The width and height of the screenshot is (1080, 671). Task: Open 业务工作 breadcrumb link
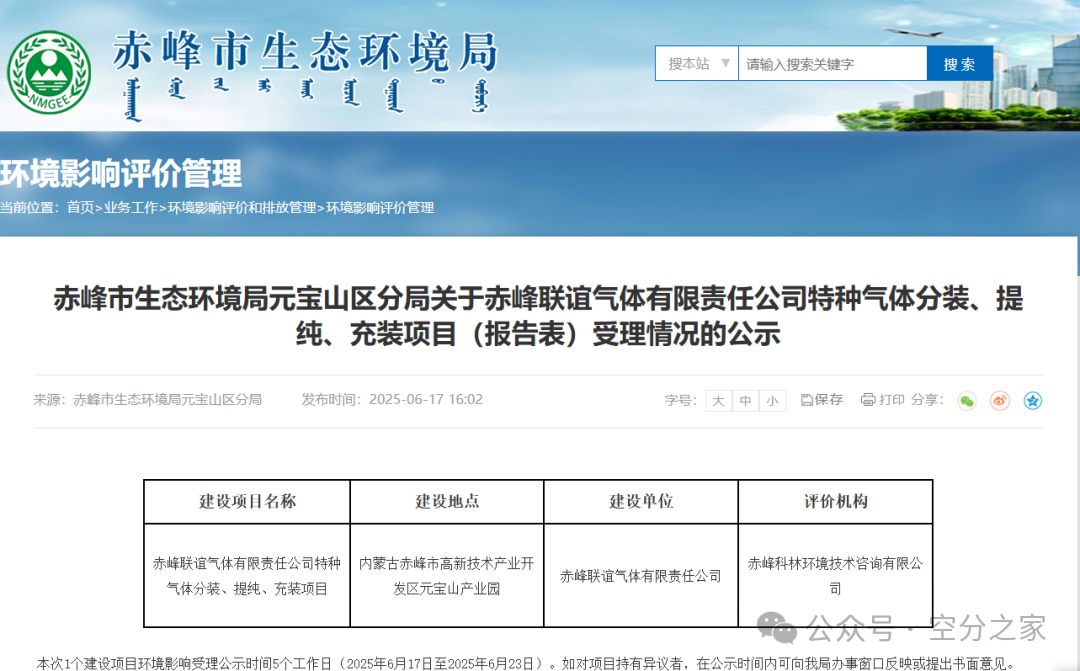point(131,207)
